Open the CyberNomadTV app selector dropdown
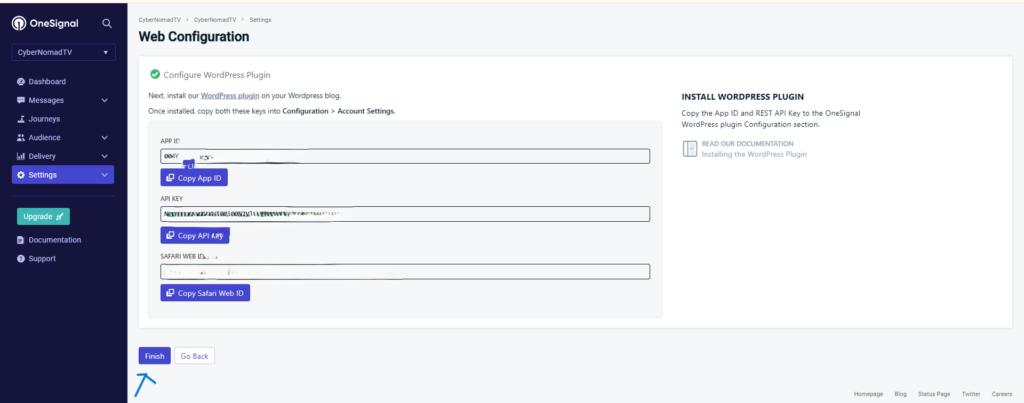Image resolution: width=1024 pixels, height=403 pixels. tap(64, 53)
